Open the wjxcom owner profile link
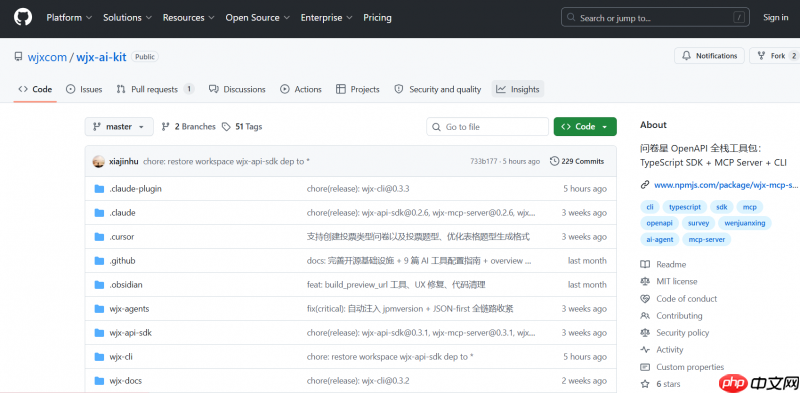Image resolution: width=800 pixels, height=393 pixels. 47,57
